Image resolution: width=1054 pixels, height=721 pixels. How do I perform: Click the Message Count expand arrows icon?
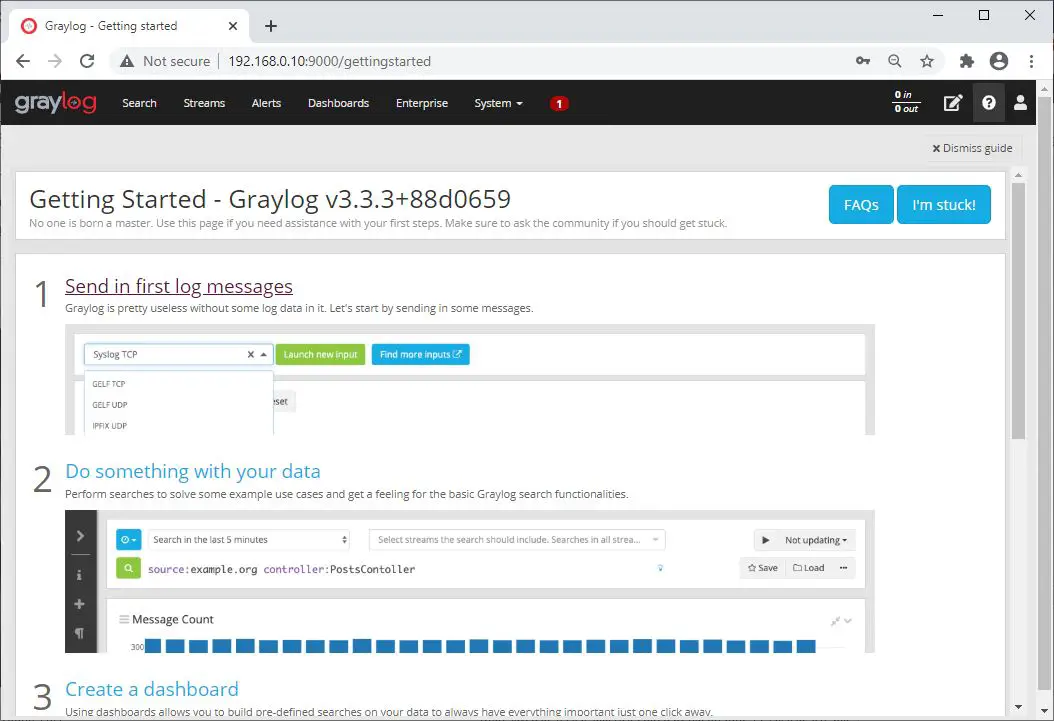coord(835,621)
